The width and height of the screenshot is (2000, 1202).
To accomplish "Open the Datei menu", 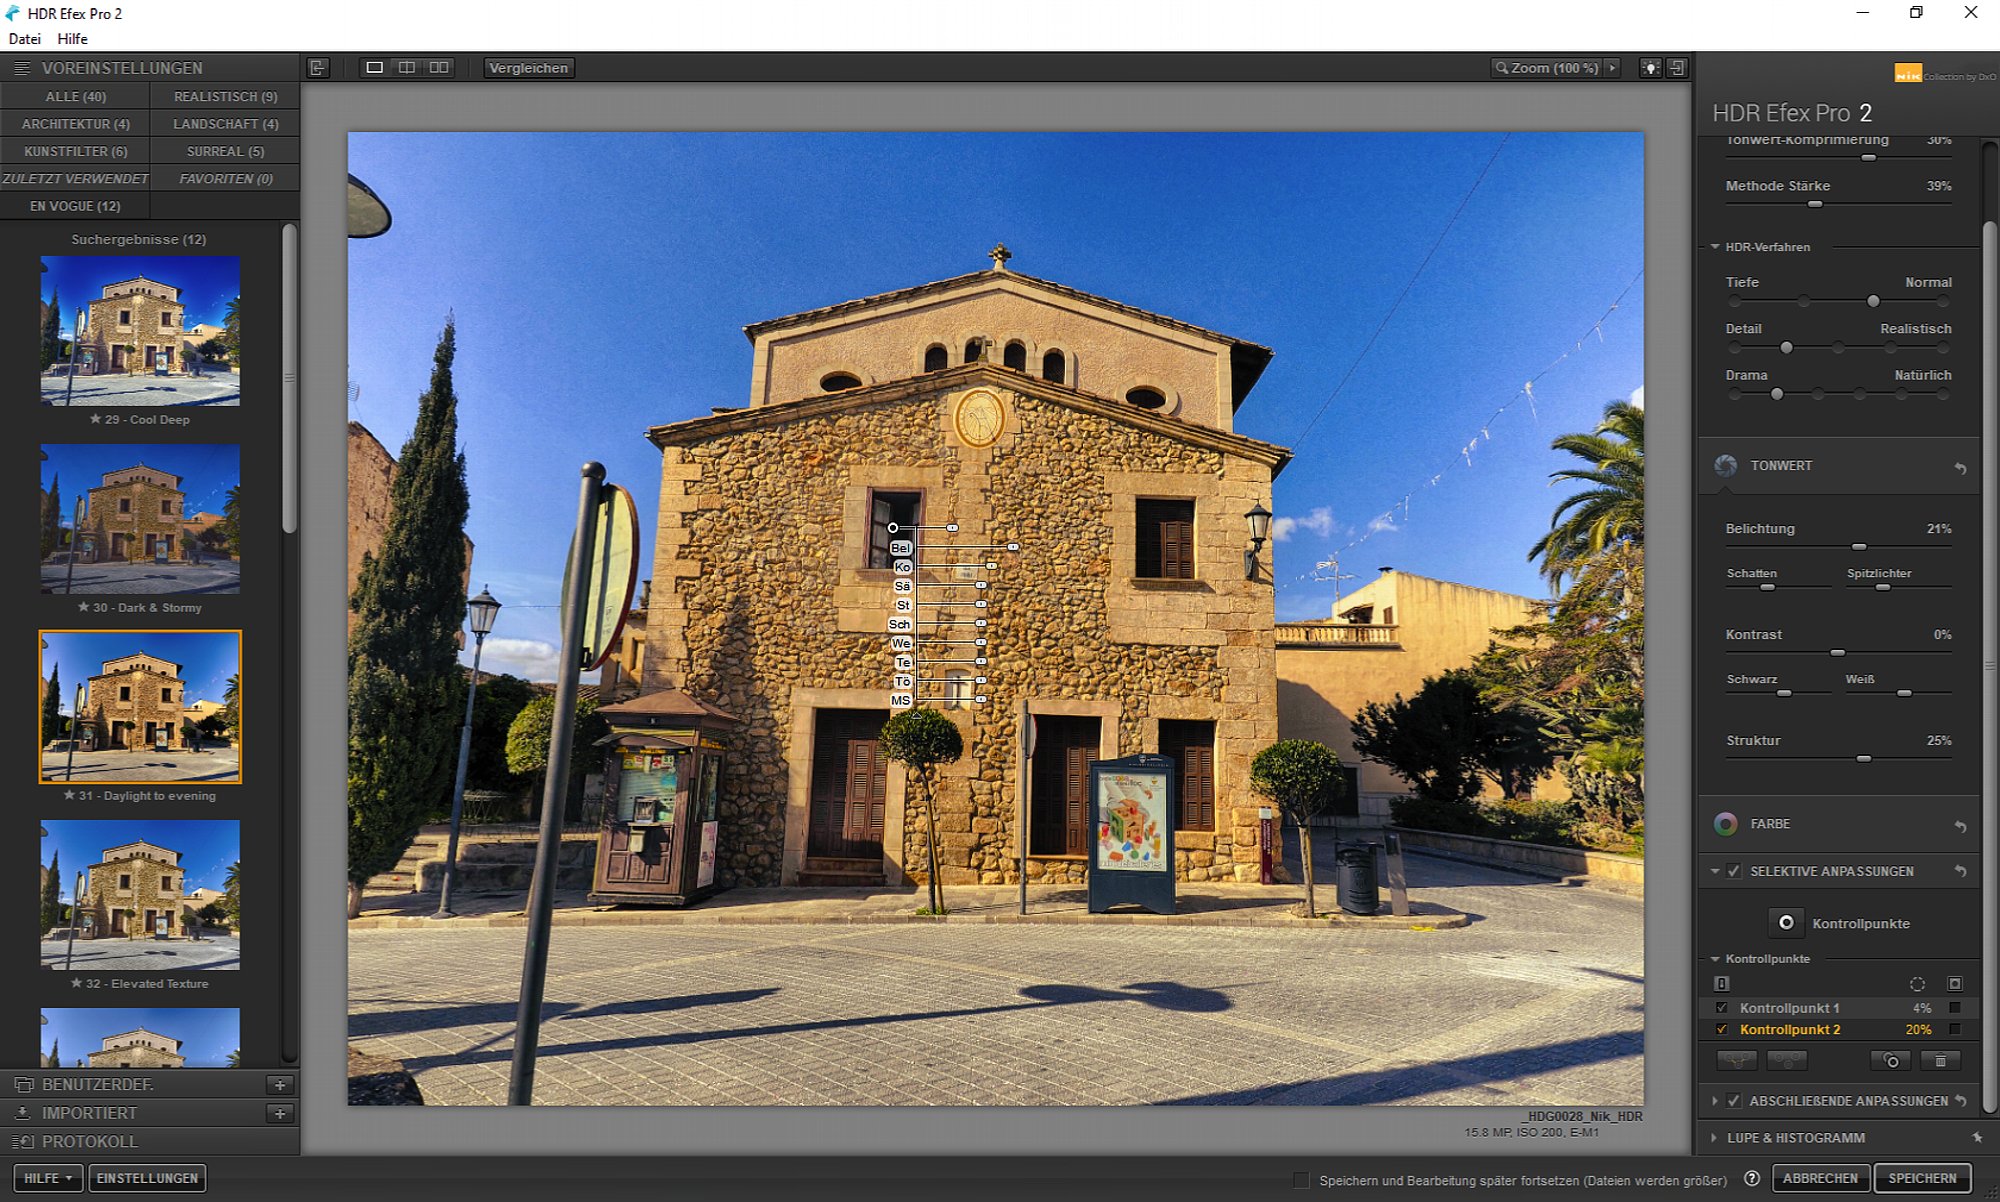I will point(25,39).
